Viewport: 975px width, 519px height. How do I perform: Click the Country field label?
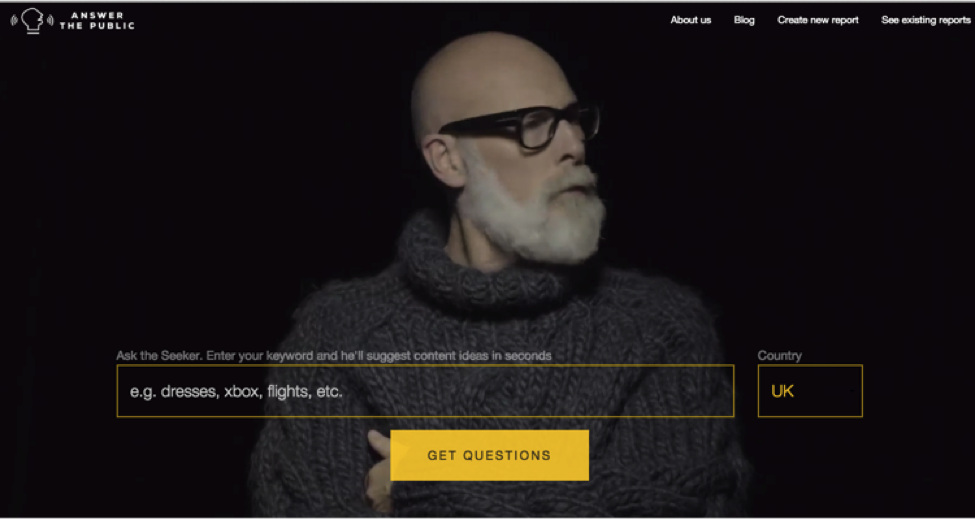tap(780, 356)
